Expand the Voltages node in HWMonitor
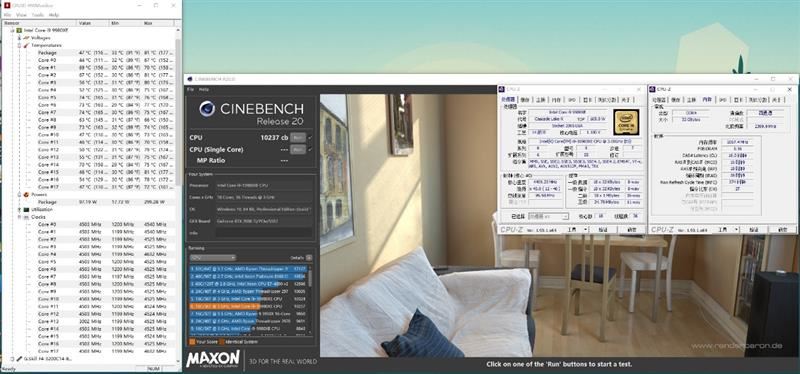 (x=19, y=38)
